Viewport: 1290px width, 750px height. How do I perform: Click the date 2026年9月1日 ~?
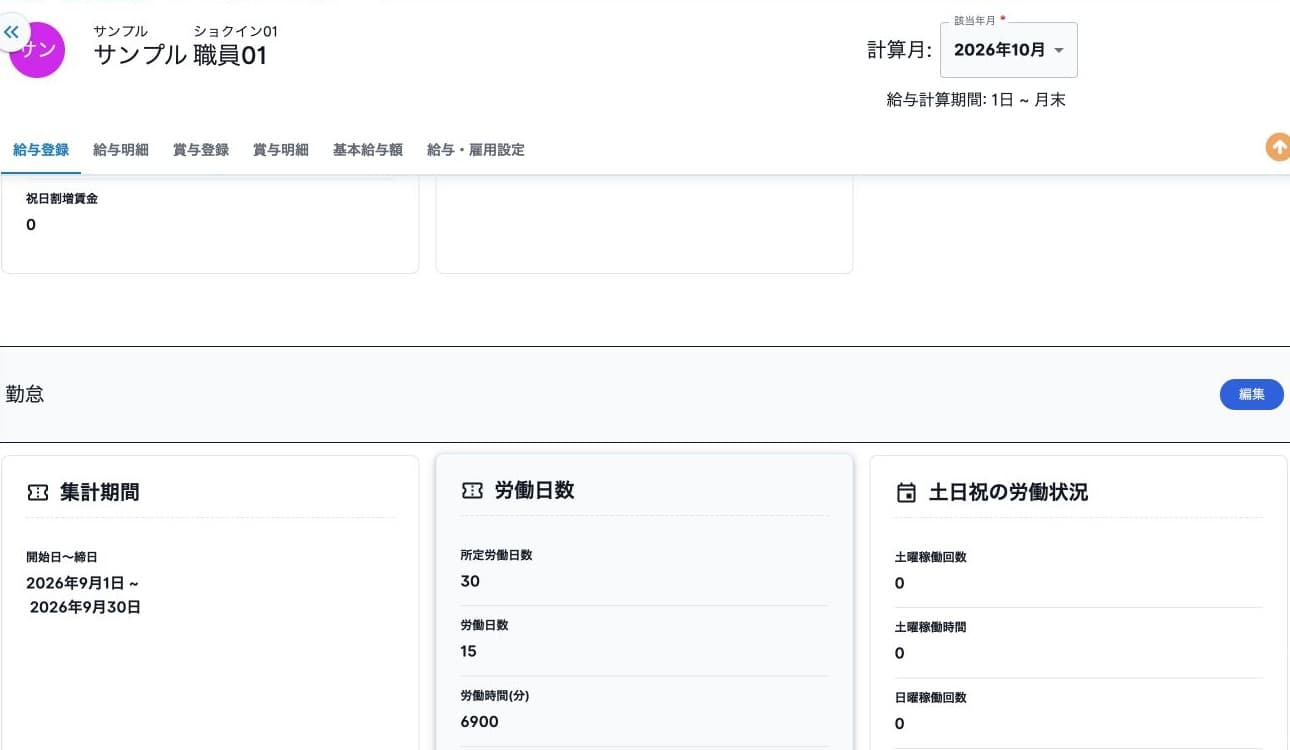coord(83,583)
